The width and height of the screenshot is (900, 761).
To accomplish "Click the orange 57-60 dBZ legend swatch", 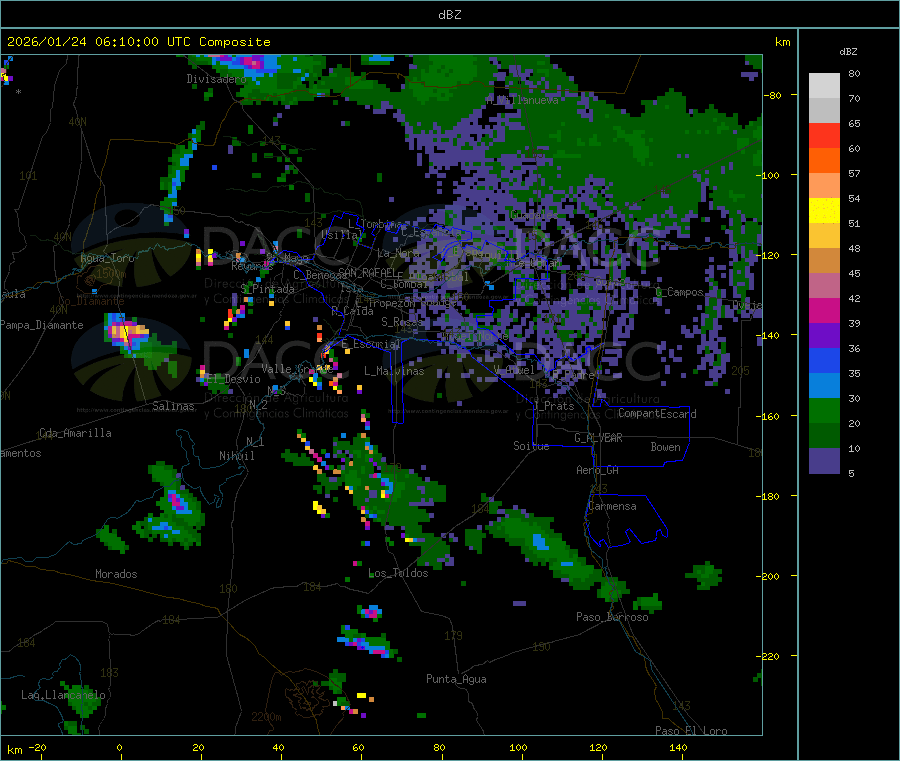I will [824, 161].
